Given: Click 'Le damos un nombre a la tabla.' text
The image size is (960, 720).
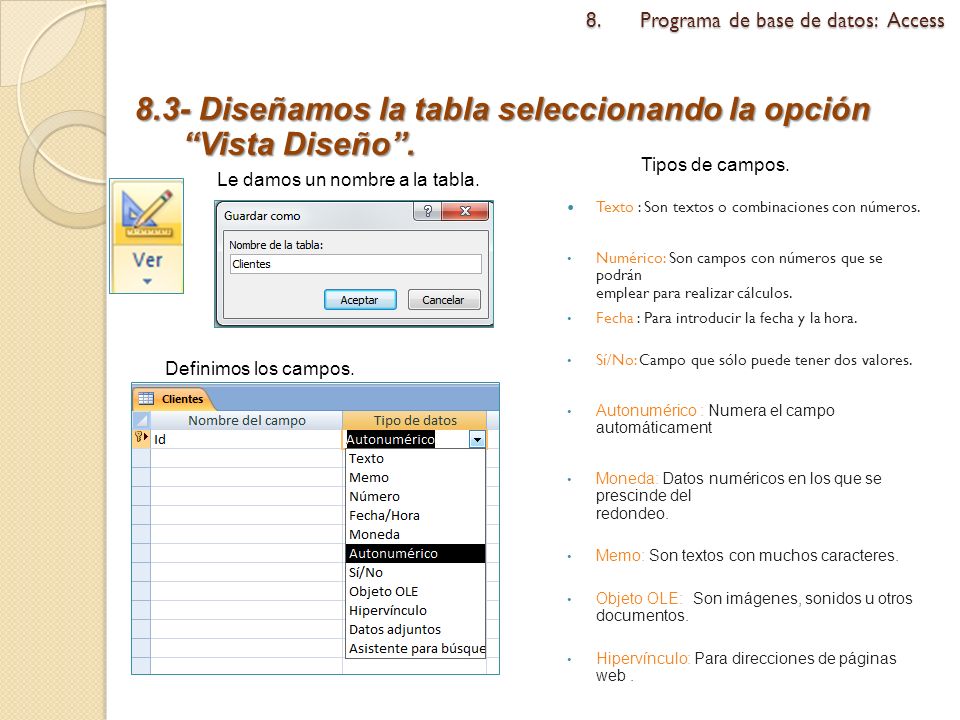Looking at the screenshot, I should (x=348, y=179).
